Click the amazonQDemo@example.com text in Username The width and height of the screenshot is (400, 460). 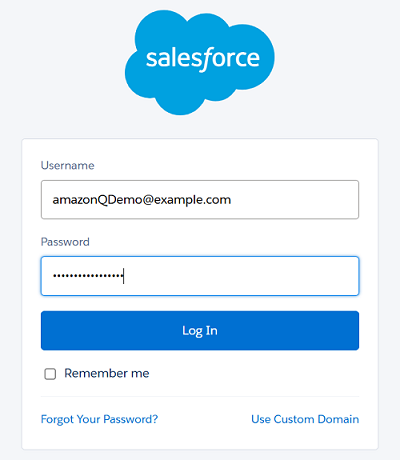pos(142,200)
